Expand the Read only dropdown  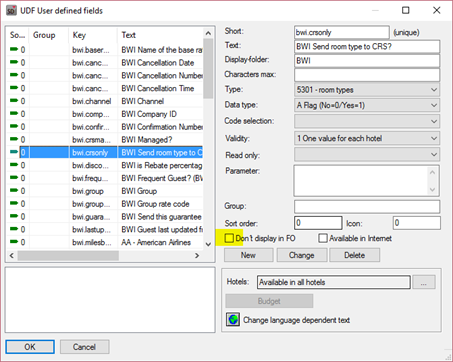[367, 154]
